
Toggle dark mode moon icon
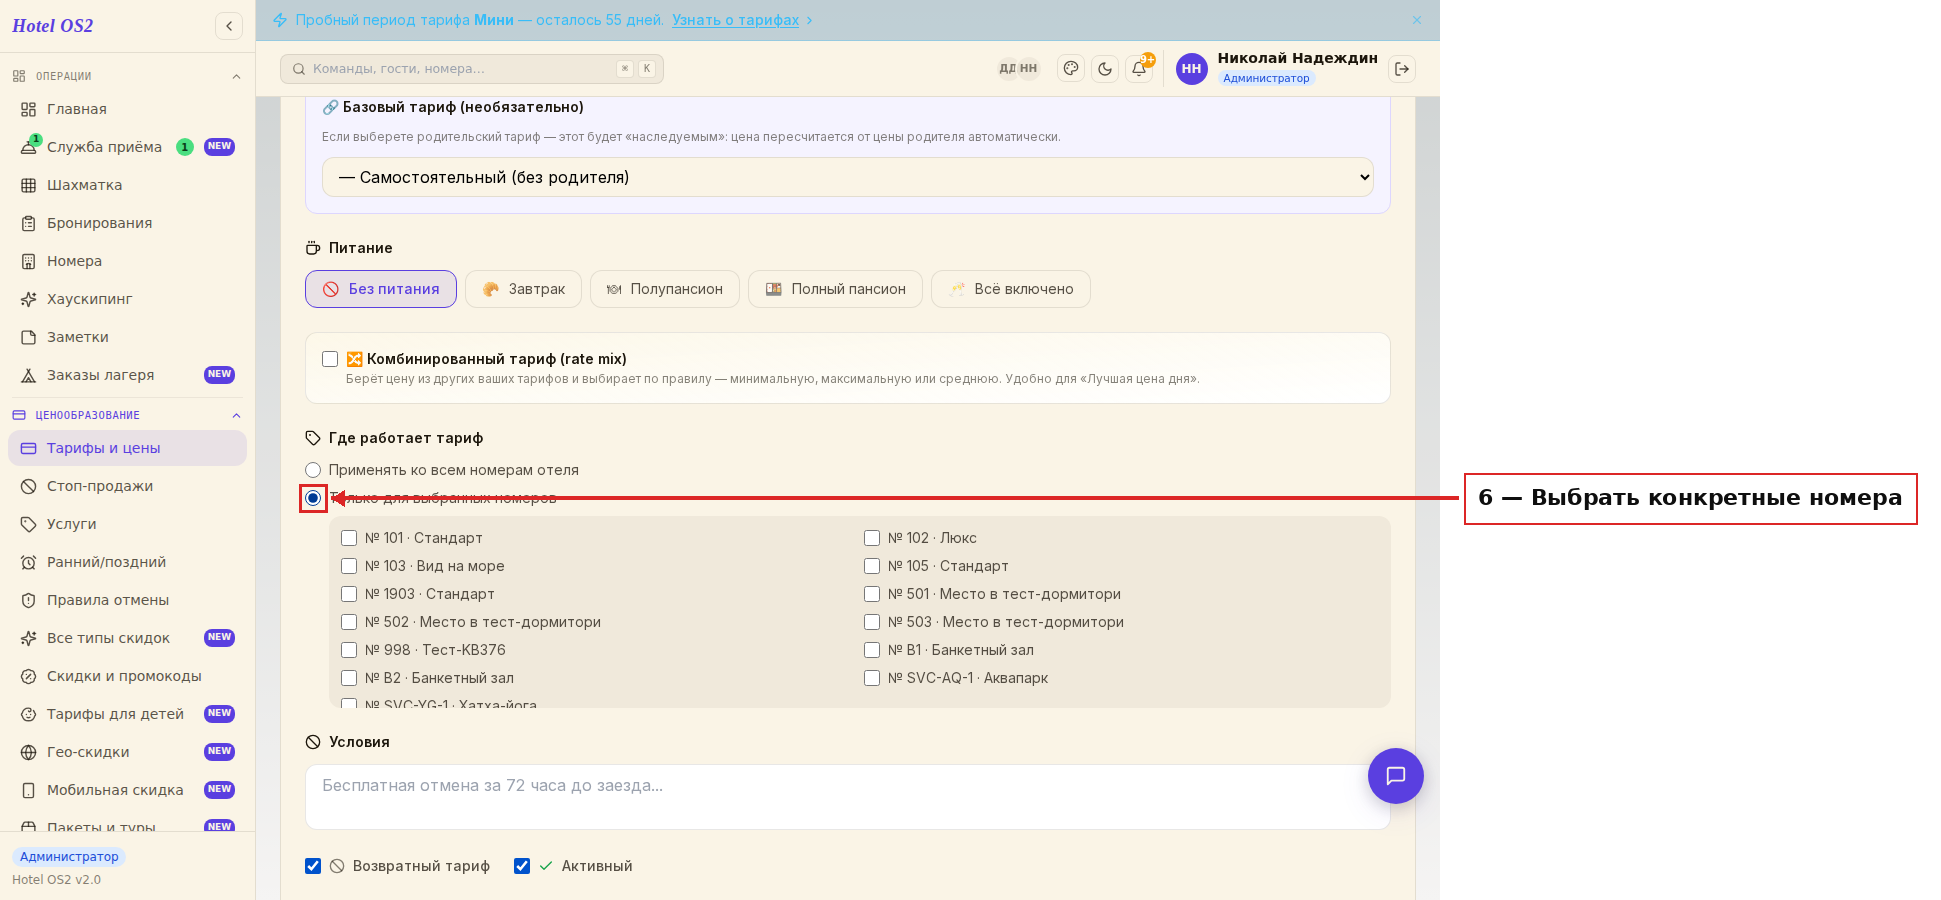click(1105, 69)
